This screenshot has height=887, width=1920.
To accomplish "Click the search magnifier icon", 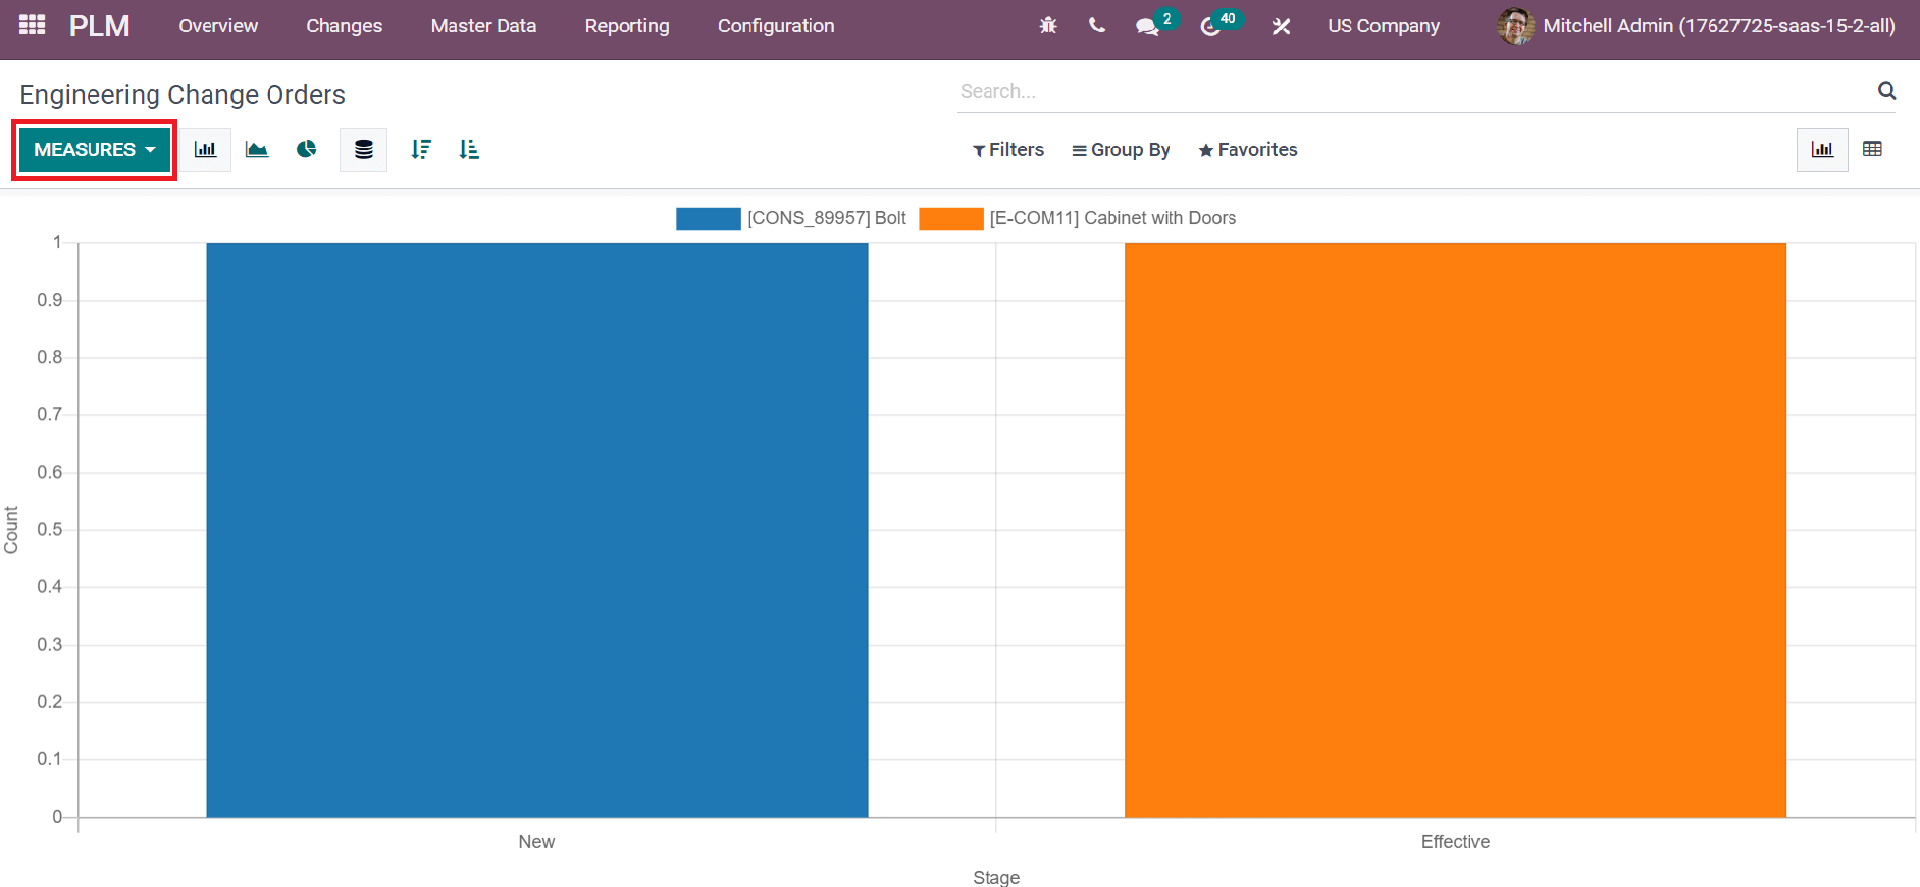I will (x=1887, y=91).
